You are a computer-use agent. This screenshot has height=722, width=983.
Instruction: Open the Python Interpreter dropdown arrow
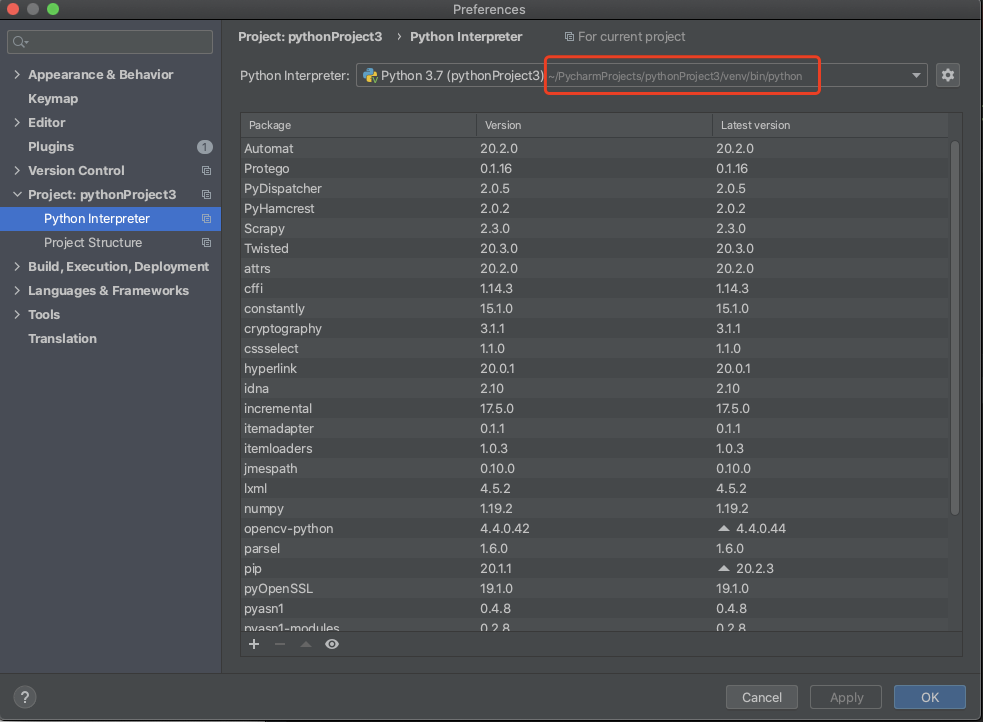[x=916, y=75]
